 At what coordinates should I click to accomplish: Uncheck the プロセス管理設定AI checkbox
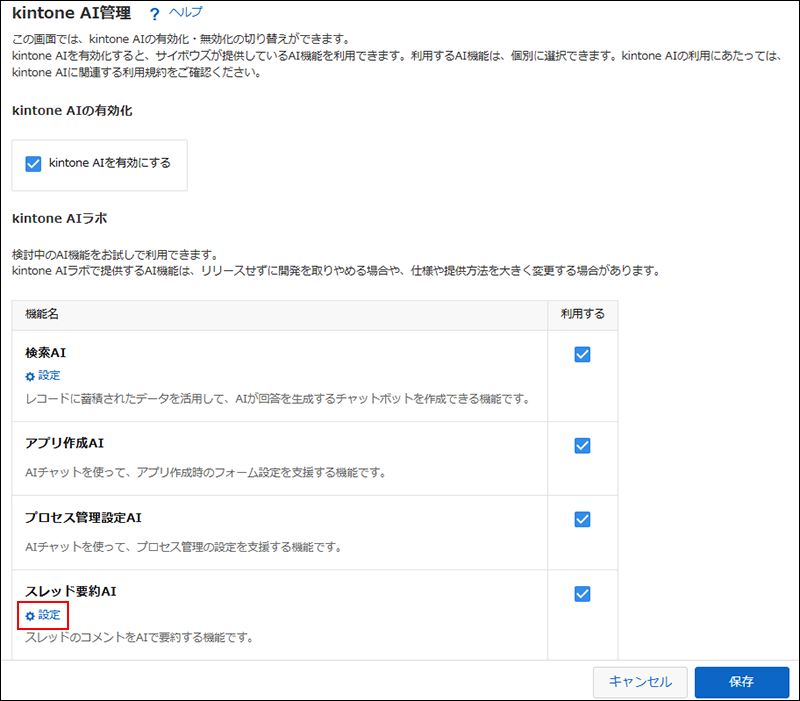pyautogui.click(x=582, y=519)
